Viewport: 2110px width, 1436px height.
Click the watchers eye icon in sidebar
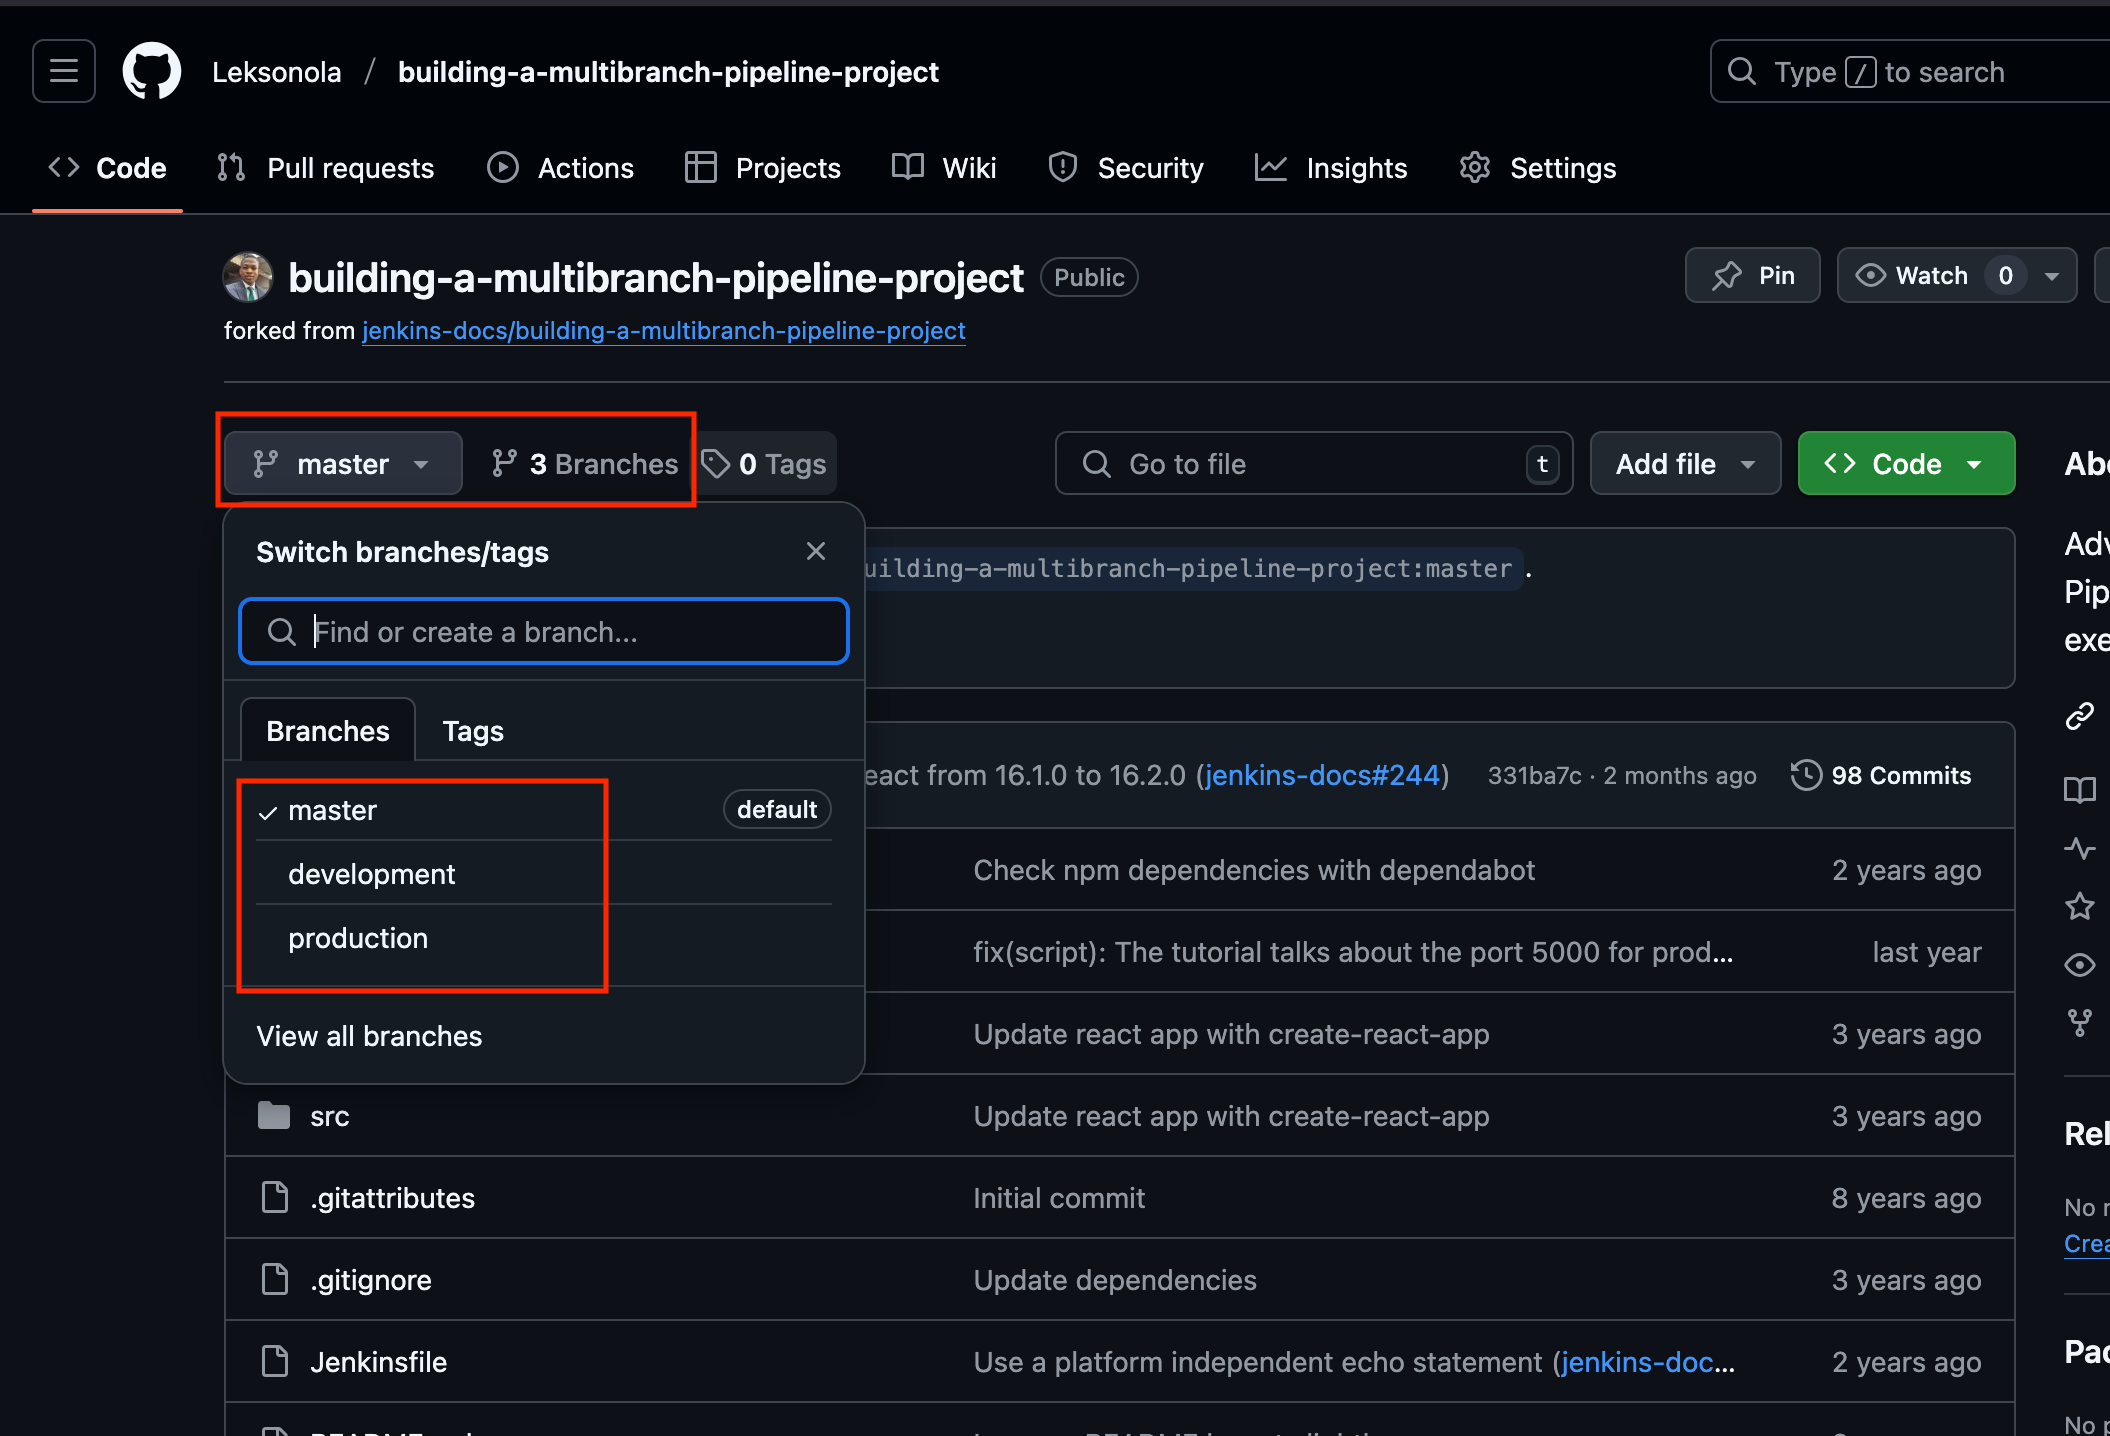tap(2080, 965)
